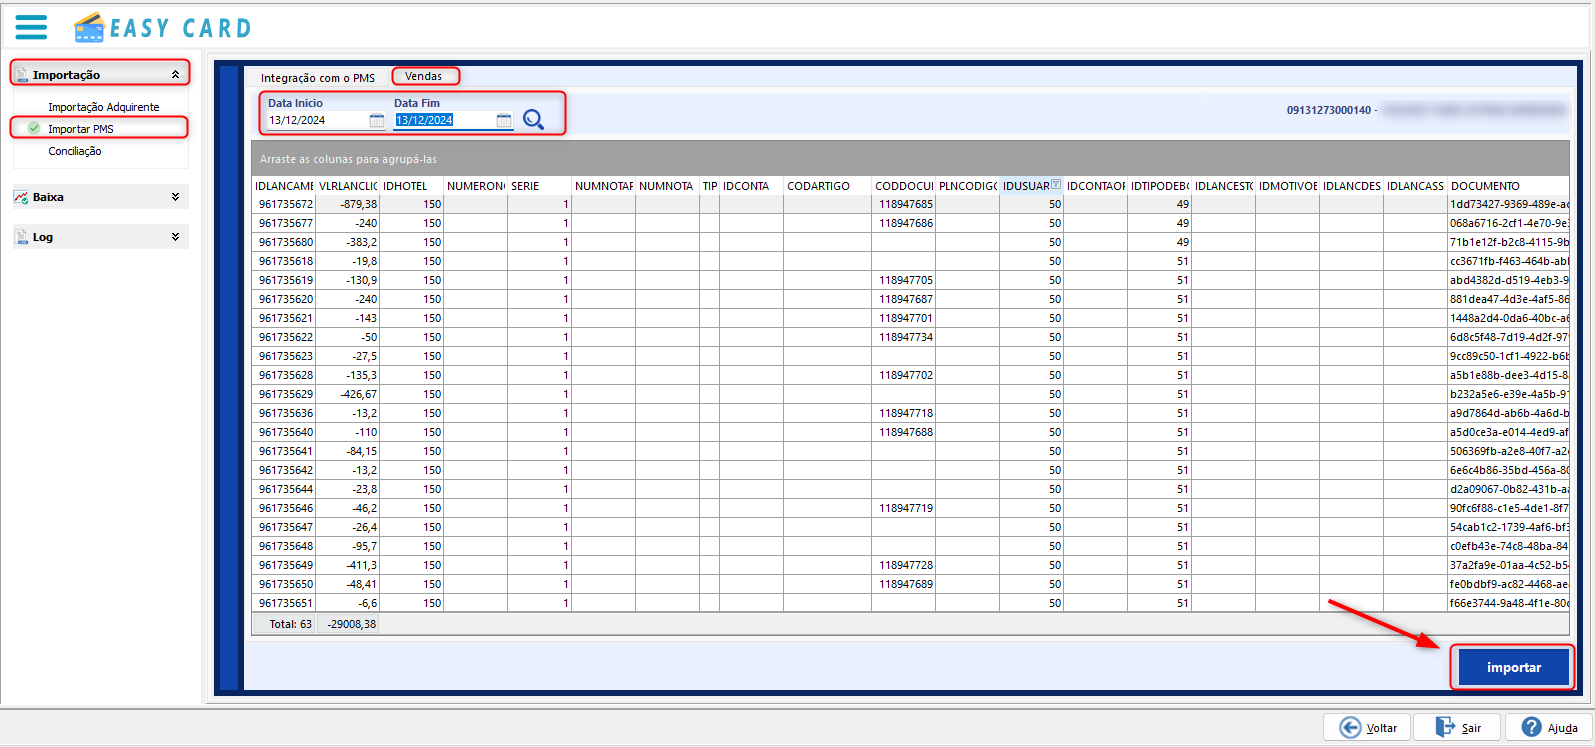Screen dimensions: 1595x747
Task: Open the hamburger menu icon
Action: click(x=31, y=27)
